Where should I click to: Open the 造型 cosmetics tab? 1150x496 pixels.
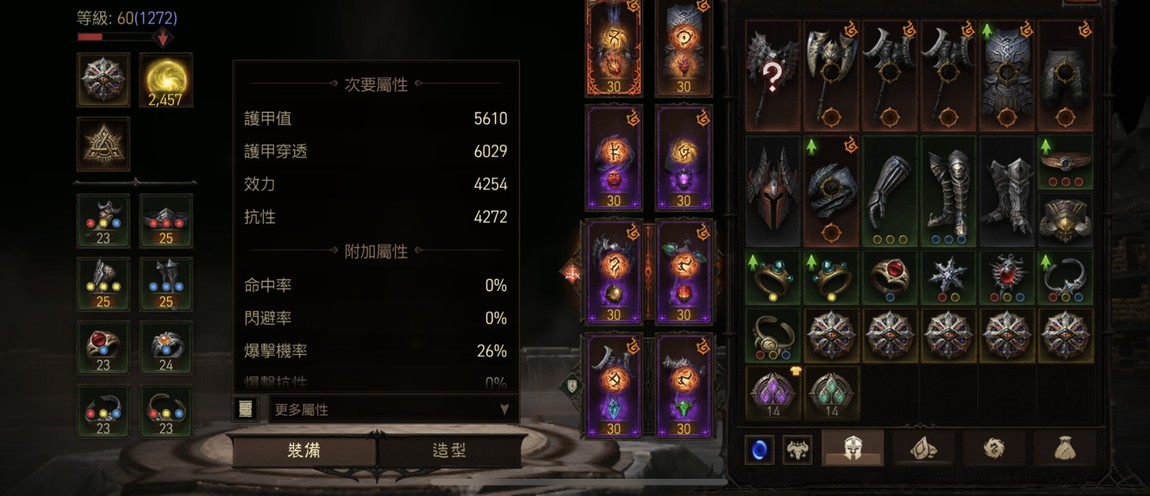click(450, 451)
